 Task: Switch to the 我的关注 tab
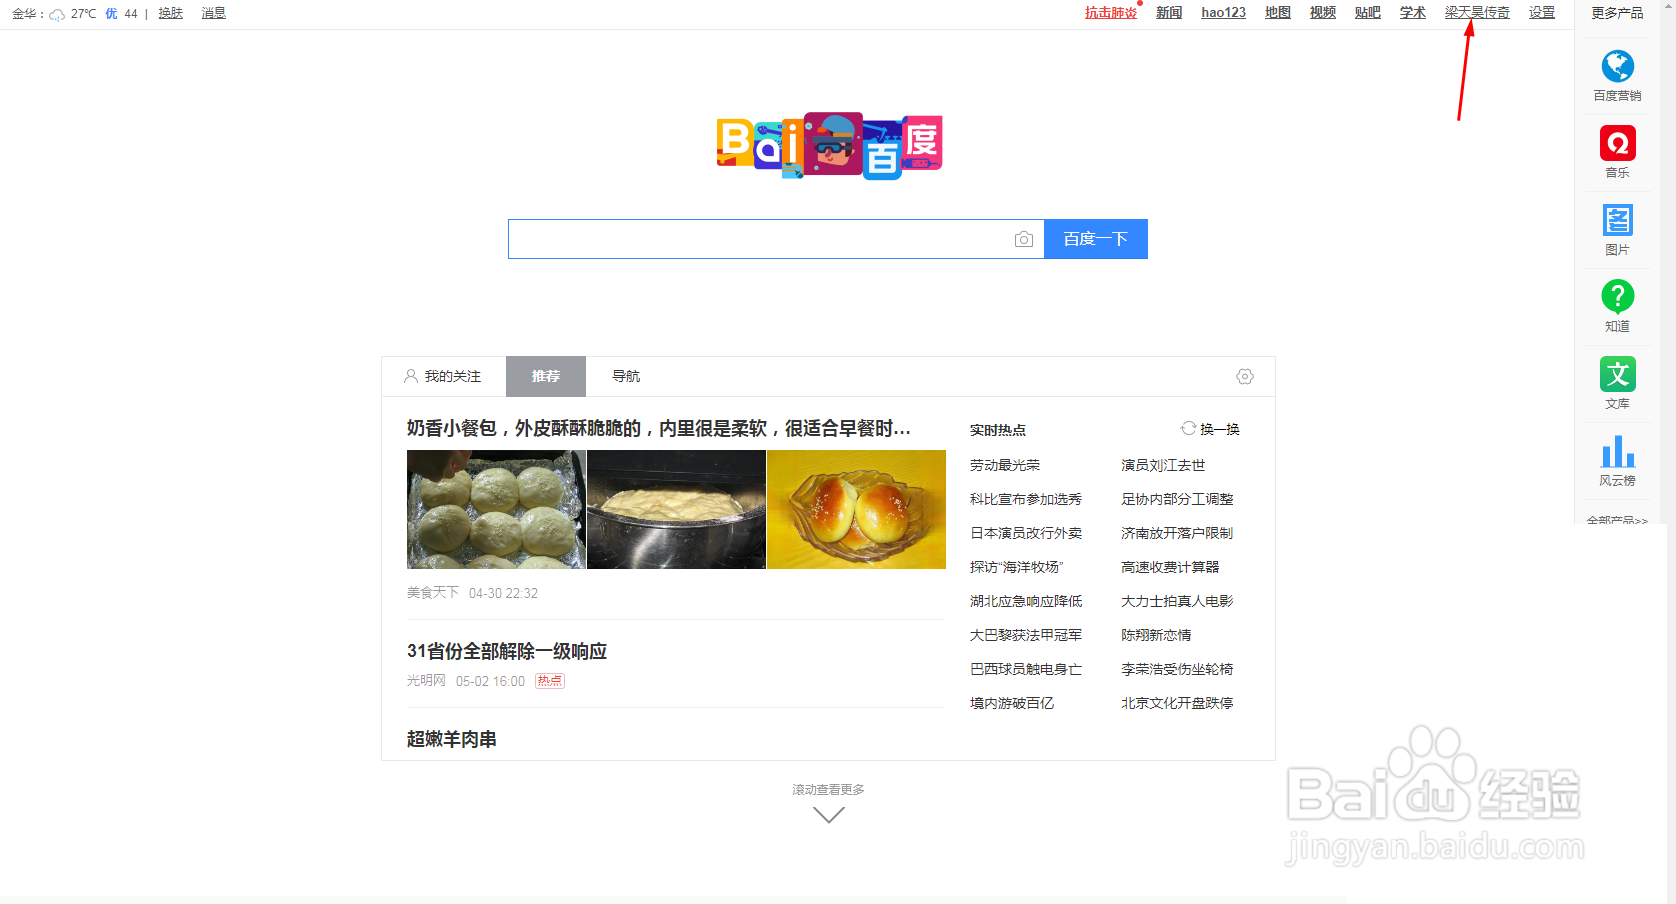click(451, 376)
